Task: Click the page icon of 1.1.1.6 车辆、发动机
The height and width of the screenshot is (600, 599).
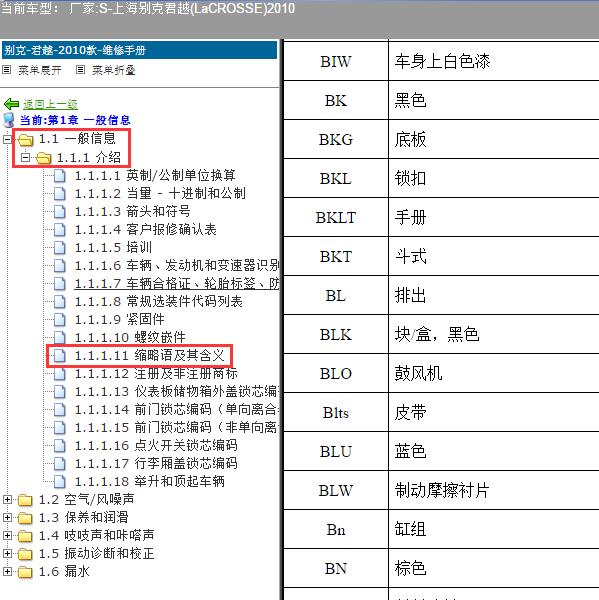Action: pyautogui.click(x=59, y=266)
